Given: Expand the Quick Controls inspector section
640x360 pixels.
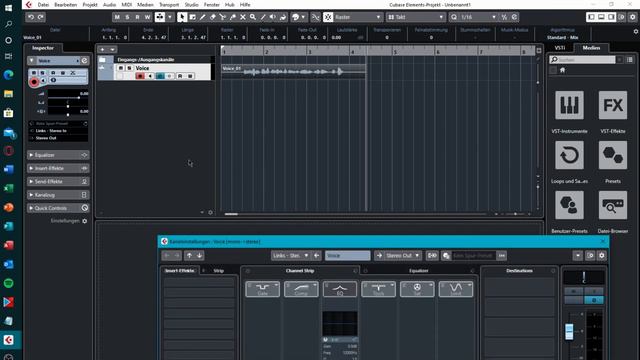Looking at the screenshot, I should point(58,208).
